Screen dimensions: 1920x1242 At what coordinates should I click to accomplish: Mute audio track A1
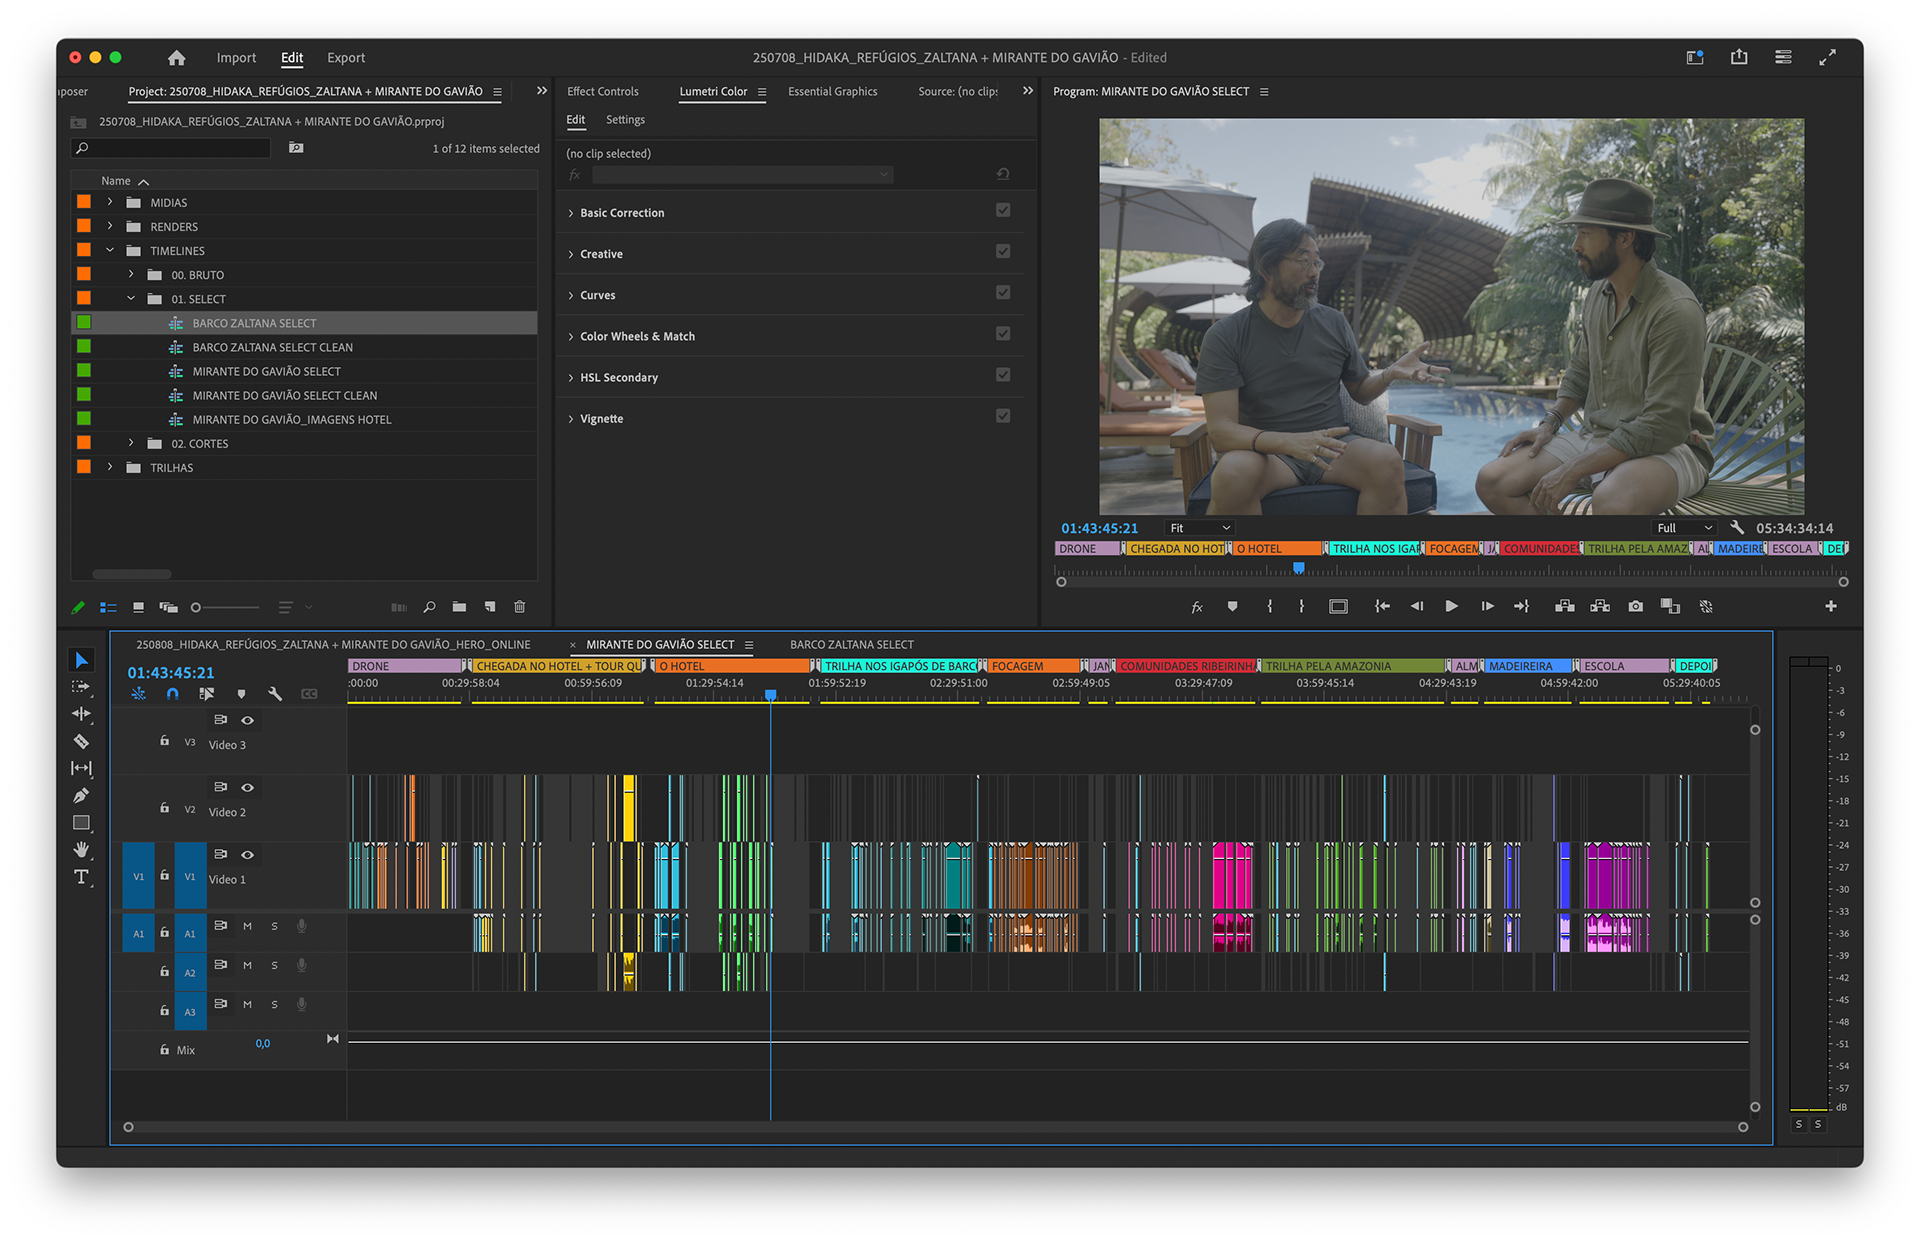coord(247,926)
